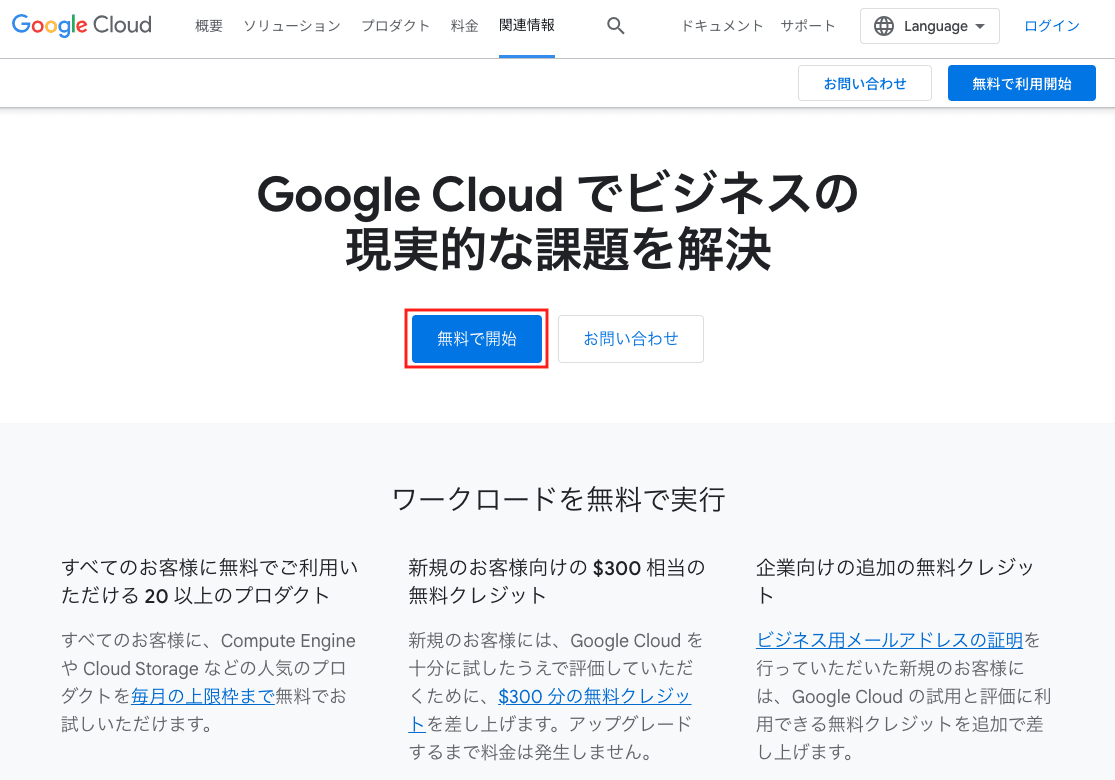
Task: Click the 無料で利用開始 button
Action: click(x=1022, y=83)
